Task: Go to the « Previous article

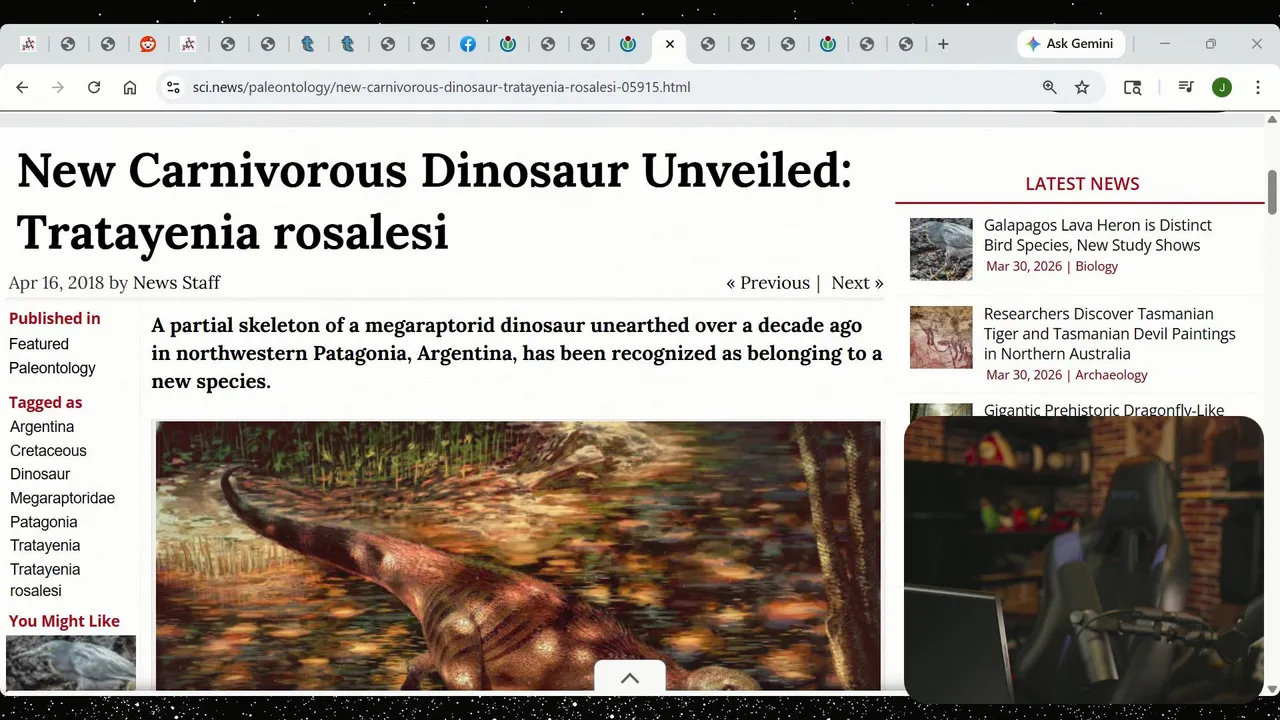Action: (x=768, y=283)
